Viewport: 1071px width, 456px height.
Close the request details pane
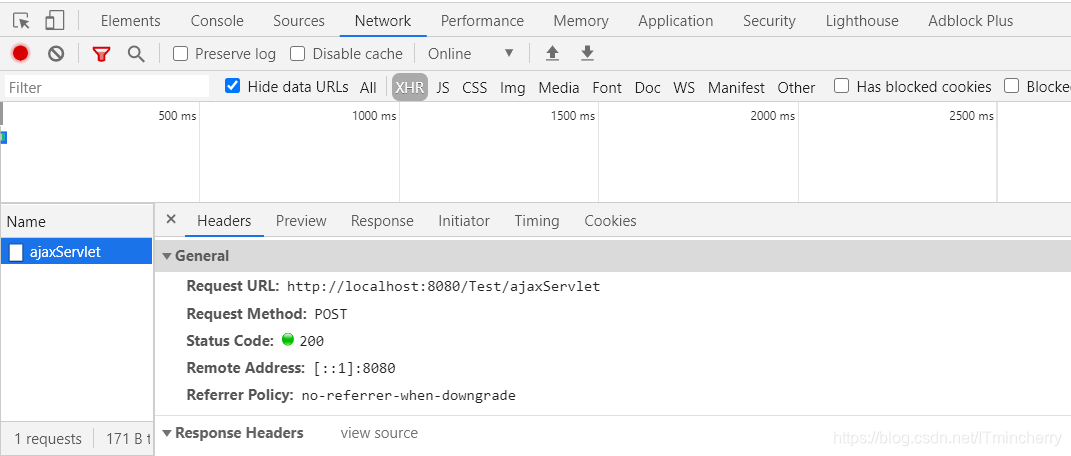coord(171,219)
